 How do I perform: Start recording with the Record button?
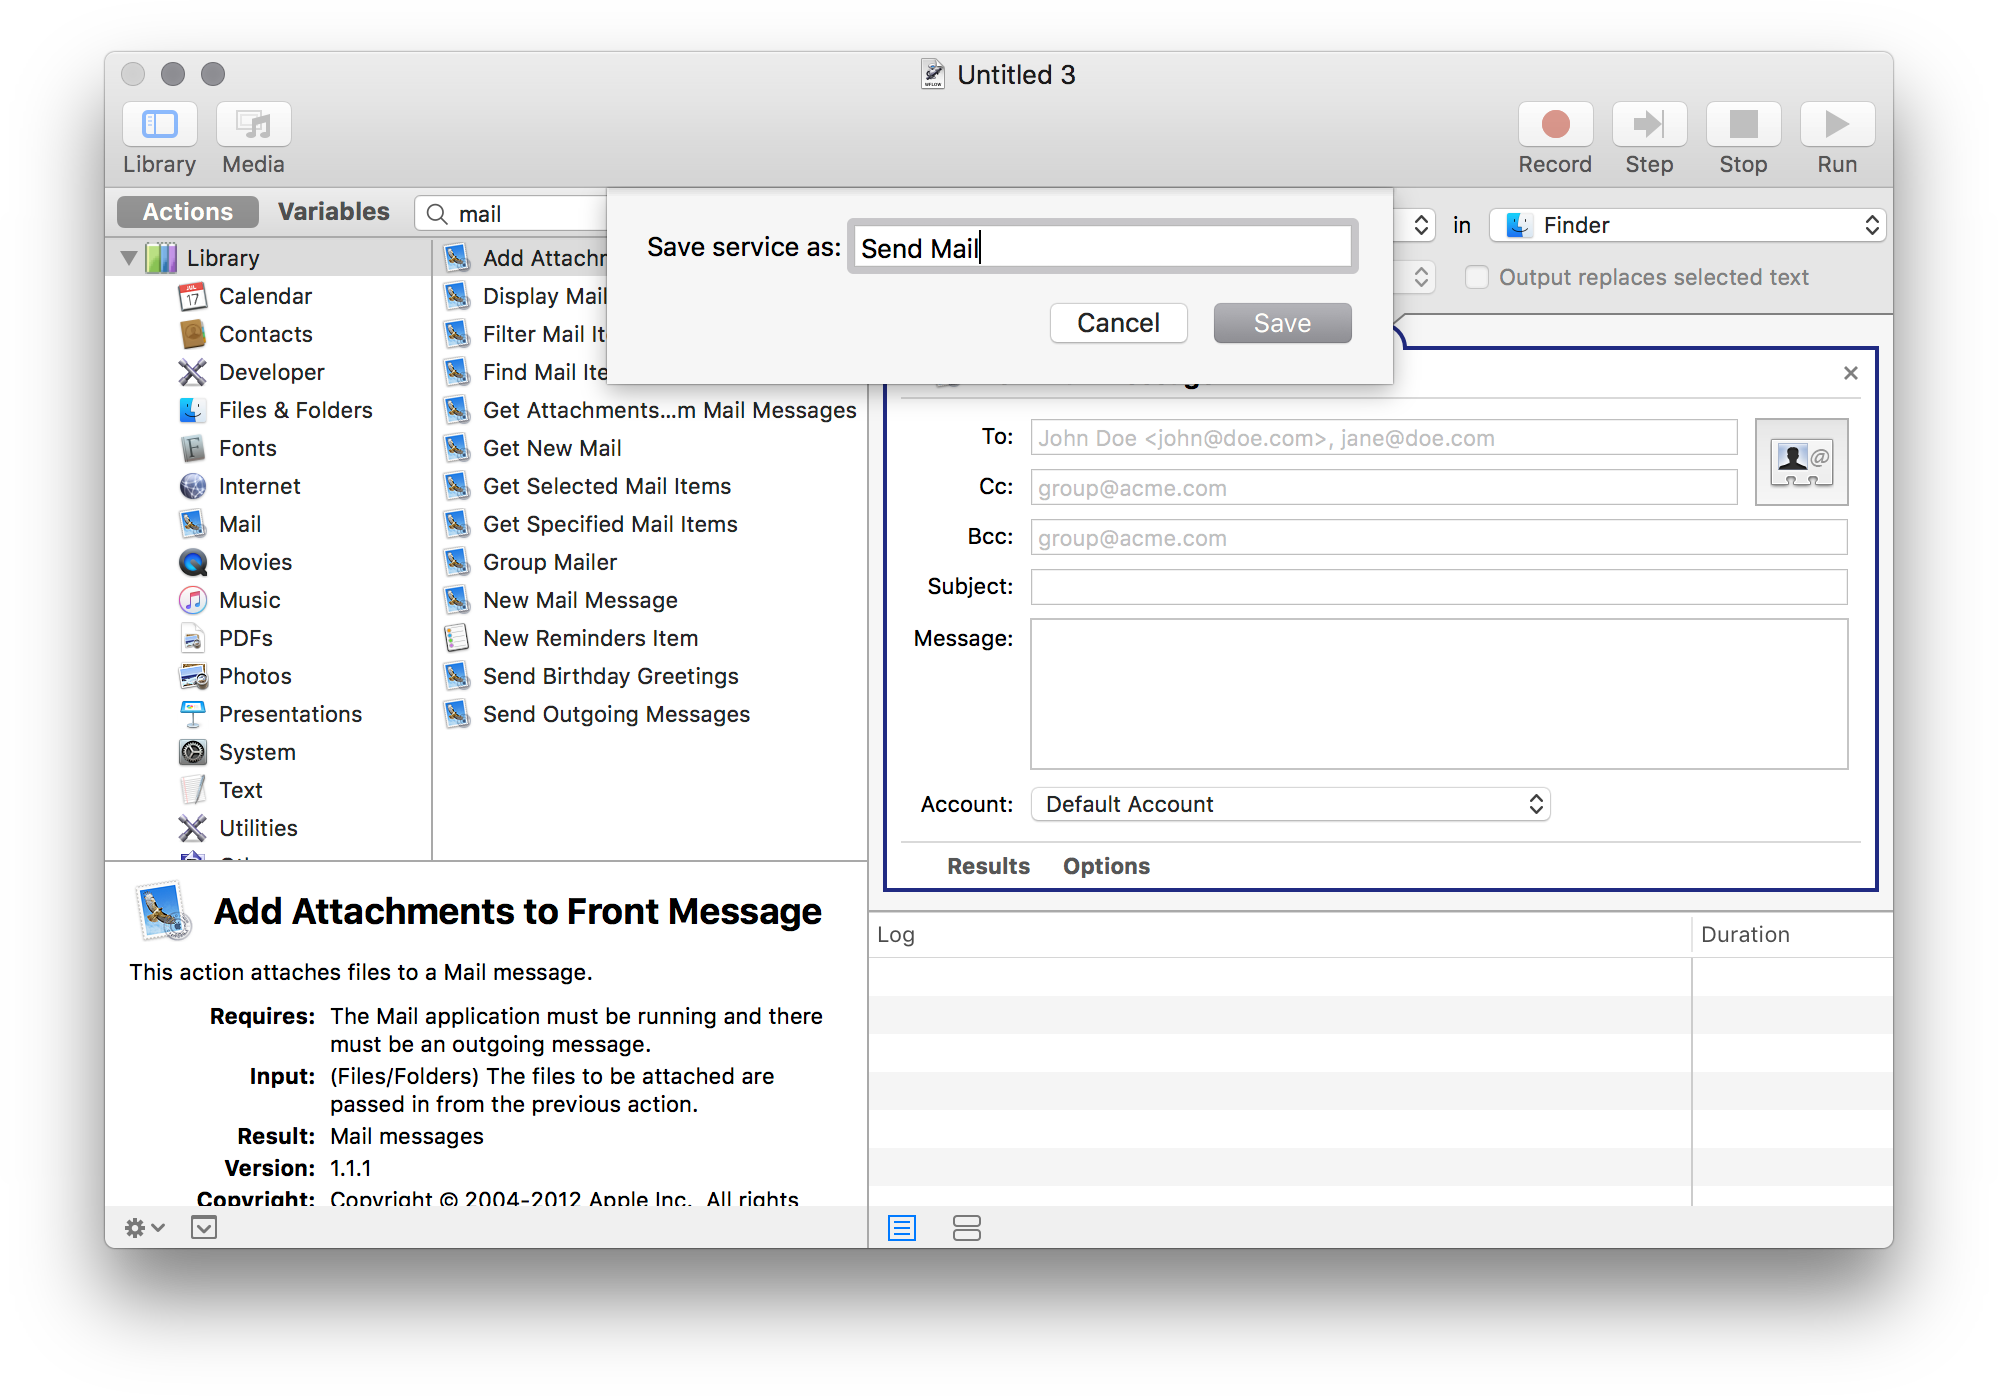click(1555, 125)
